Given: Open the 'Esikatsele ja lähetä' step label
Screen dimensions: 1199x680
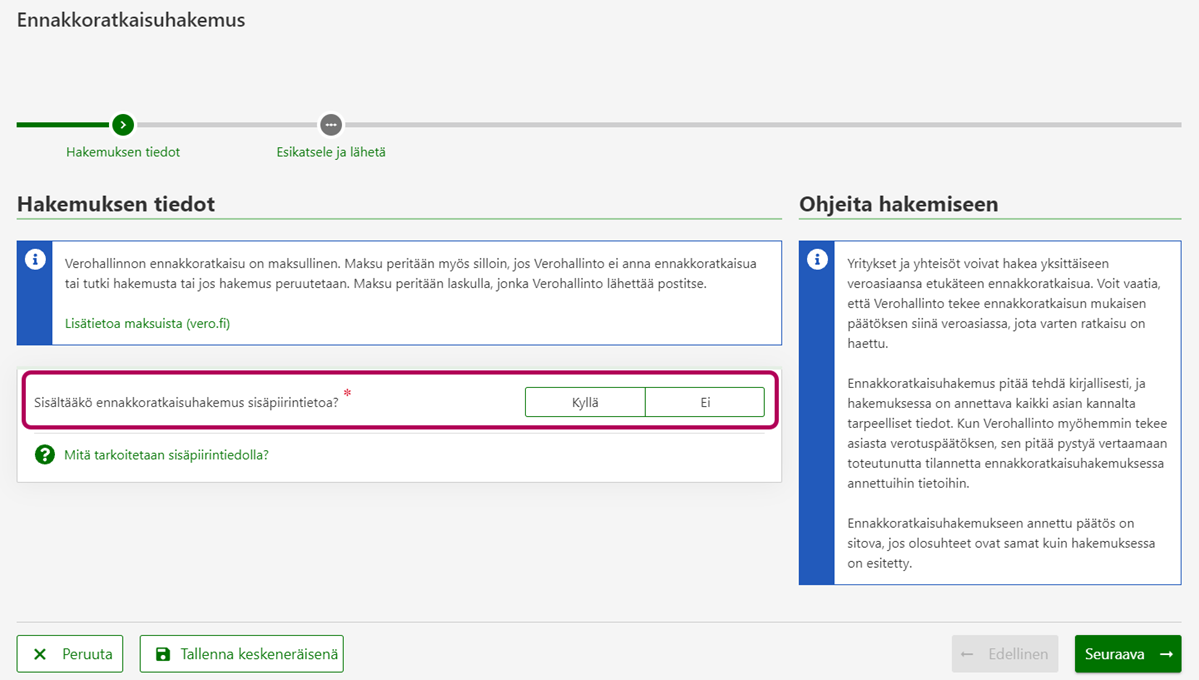Looking at the screenshot, I should tap(331, 153).
